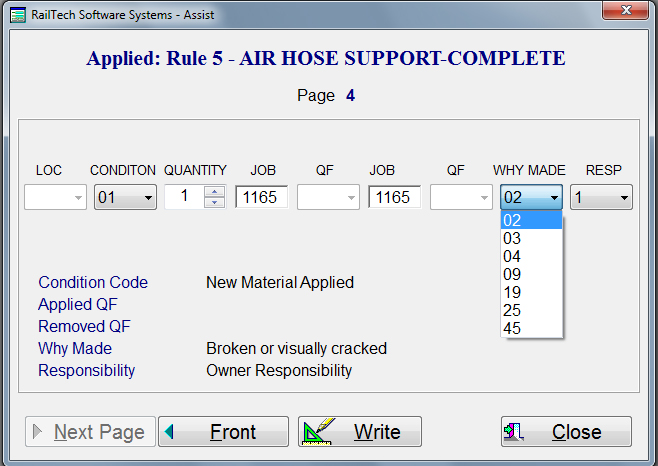Open the second QF dropdown

[x=483, y=198]
